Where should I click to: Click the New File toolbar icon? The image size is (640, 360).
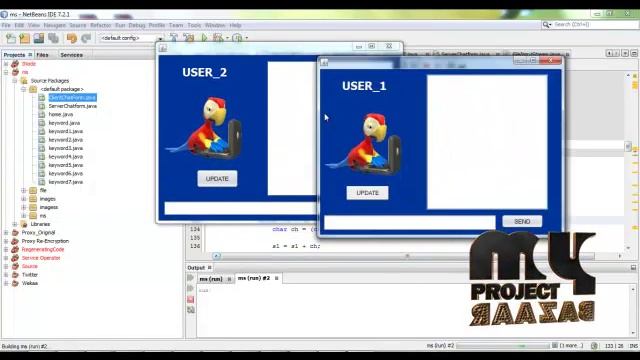point(11,38)
